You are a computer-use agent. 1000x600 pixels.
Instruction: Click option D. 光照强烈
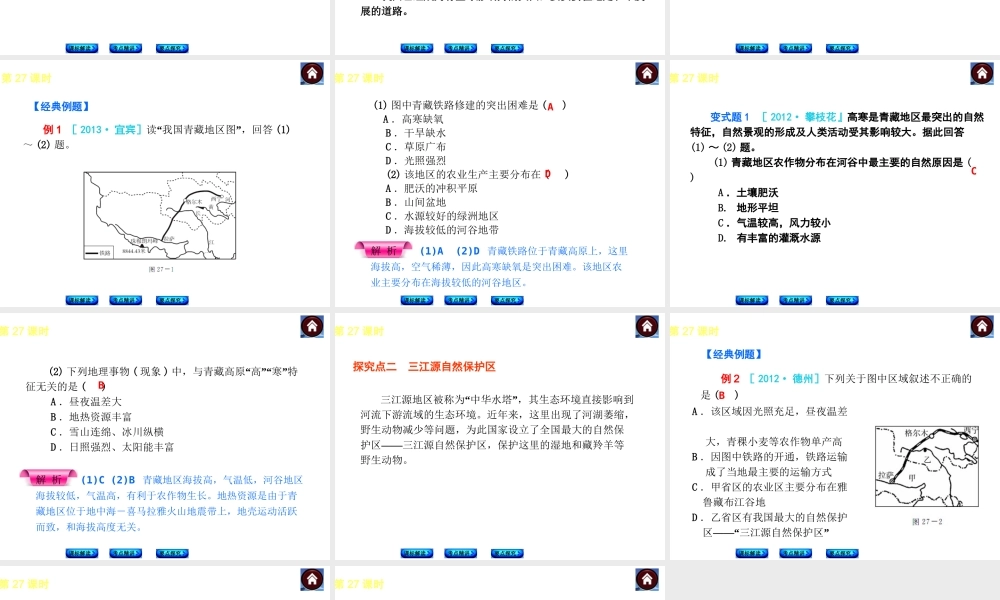[415, 161]
